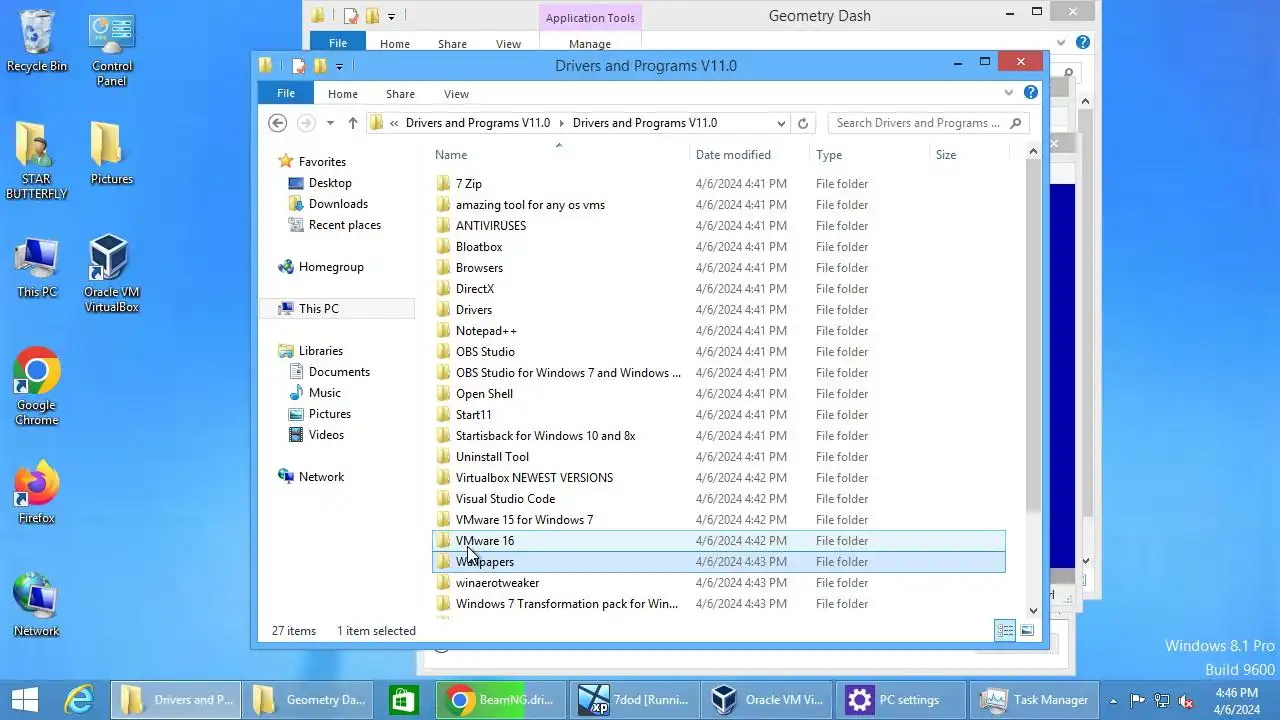Viewport: 1280px width, 720px height.
Task: Open Explorer help question mark icon
Action: pos(1031,92)
